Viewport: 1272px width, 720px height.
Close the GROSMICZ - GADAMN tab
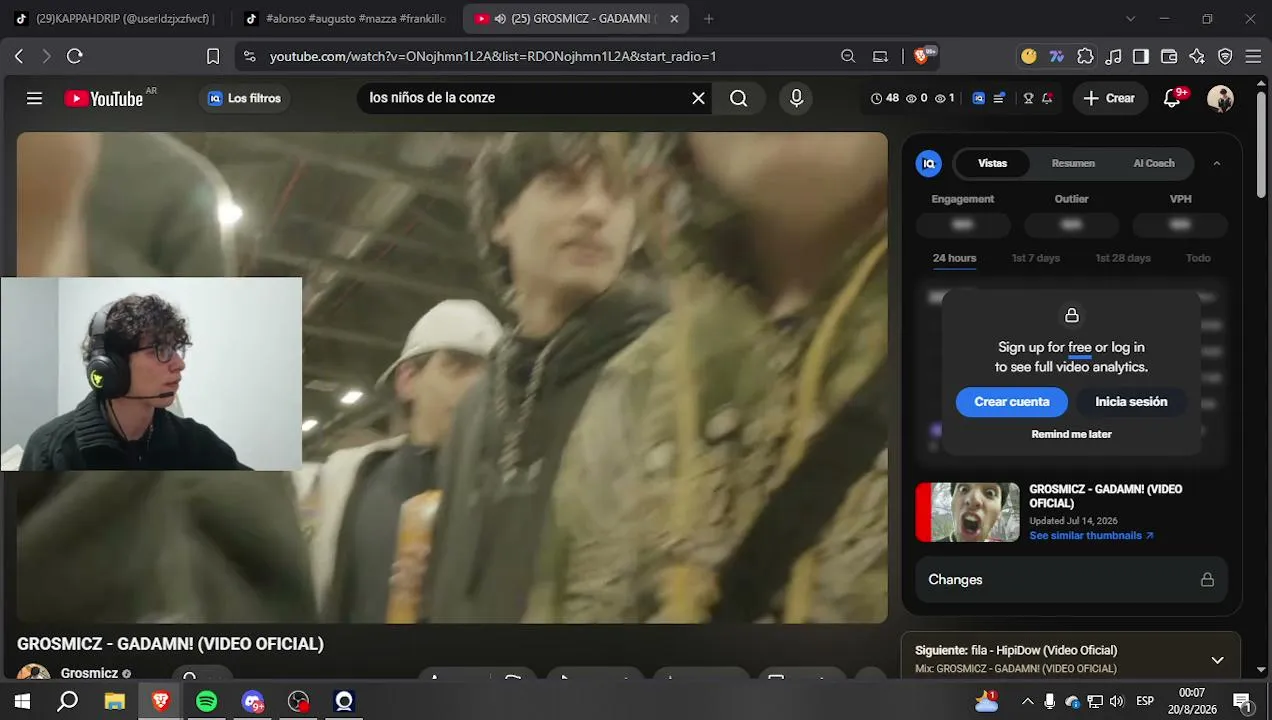[674, 18]
